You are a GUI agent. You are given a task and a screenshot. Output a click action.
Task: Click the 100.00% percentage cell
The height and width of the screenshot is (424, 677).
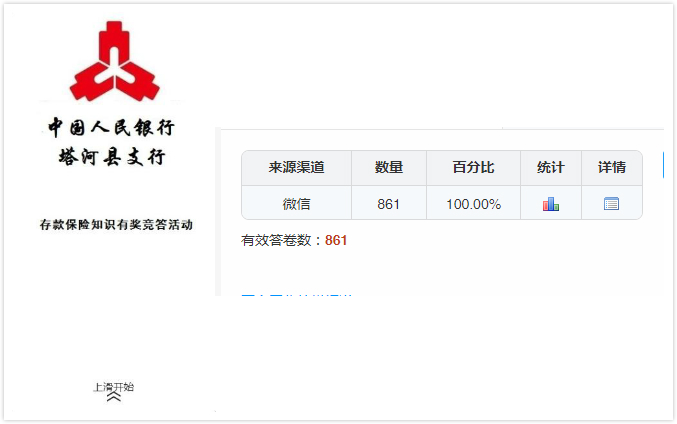click(x=473, y=203)
